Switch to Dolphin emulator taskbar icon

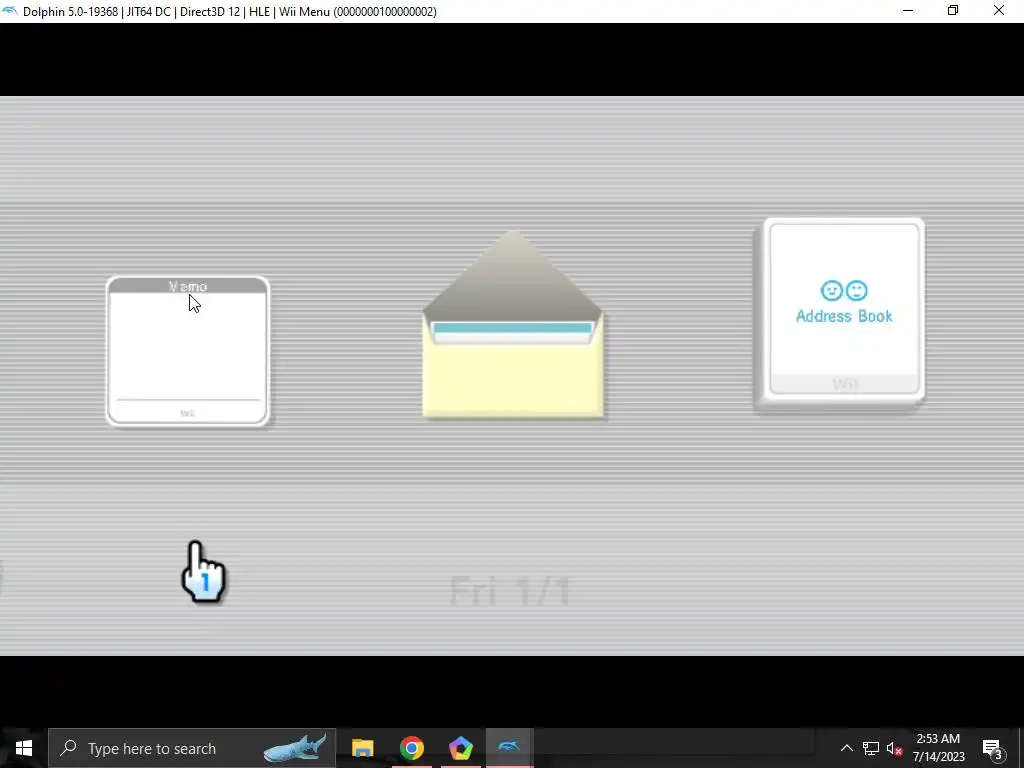tap(509, 748)
